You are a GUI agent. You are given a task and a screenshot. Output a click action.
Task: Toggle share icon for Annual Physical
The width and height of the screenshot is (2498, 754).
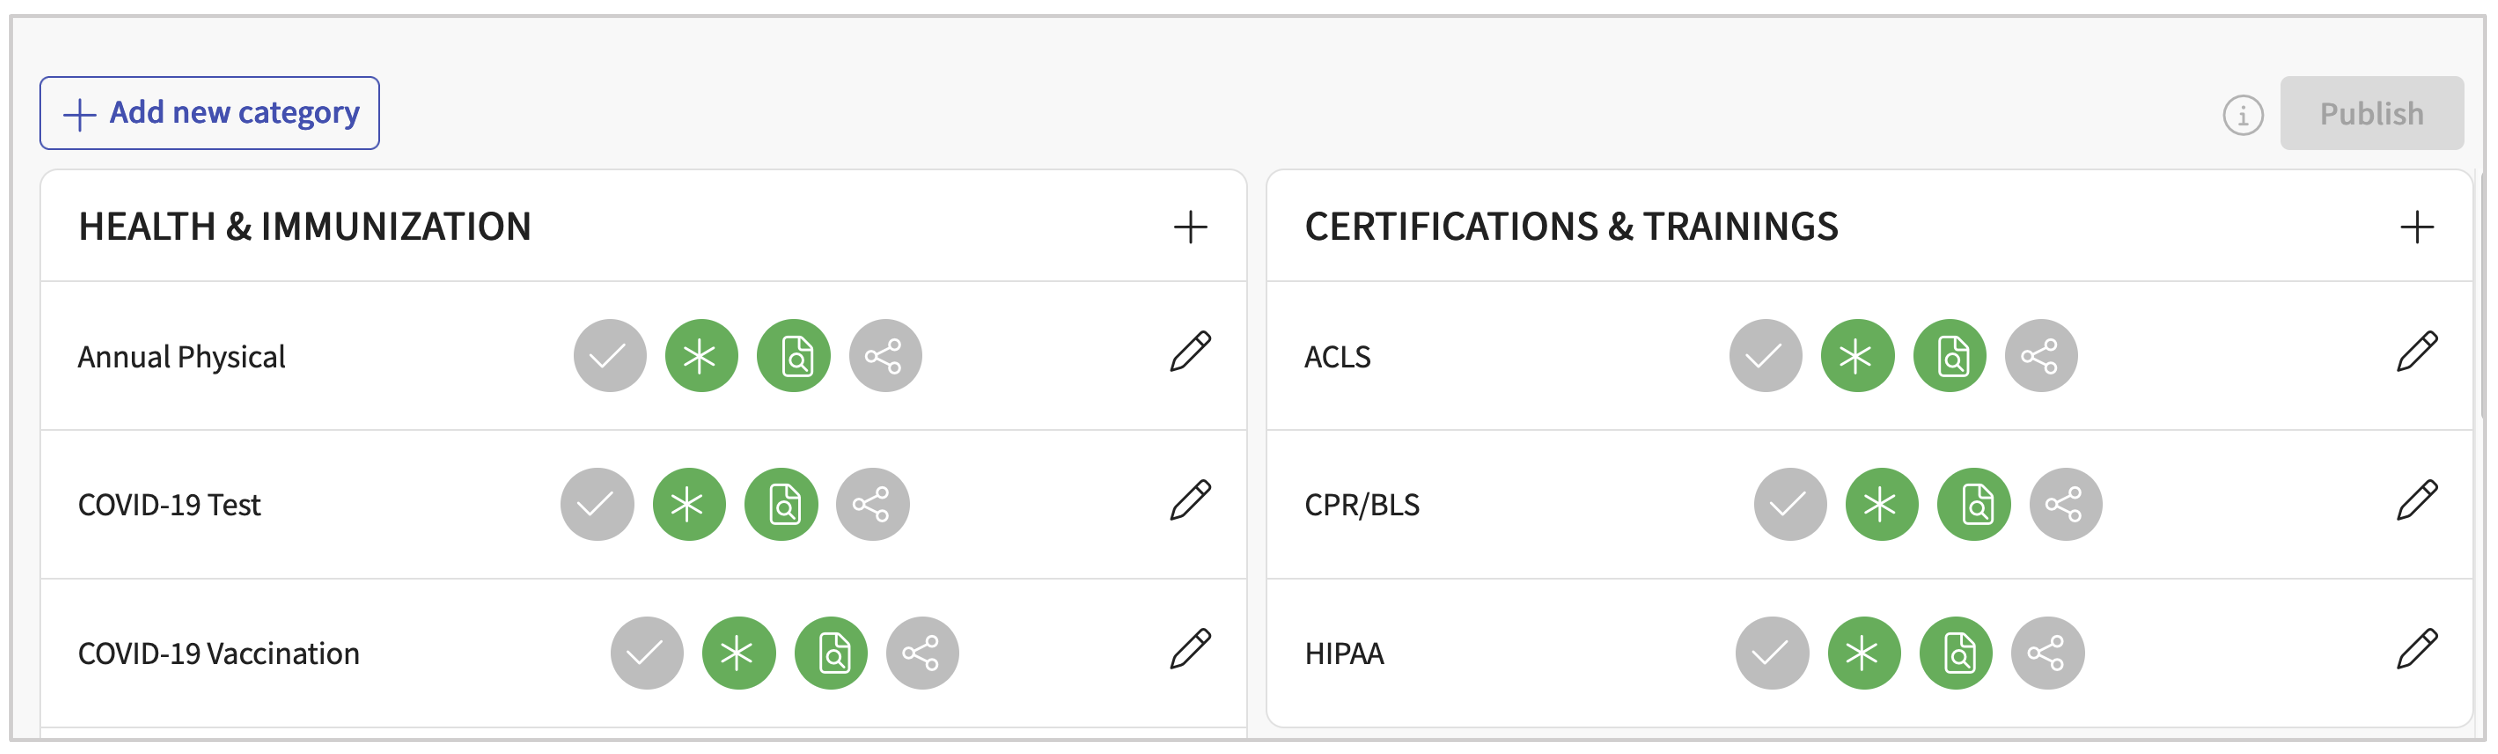tap(885, 356)
